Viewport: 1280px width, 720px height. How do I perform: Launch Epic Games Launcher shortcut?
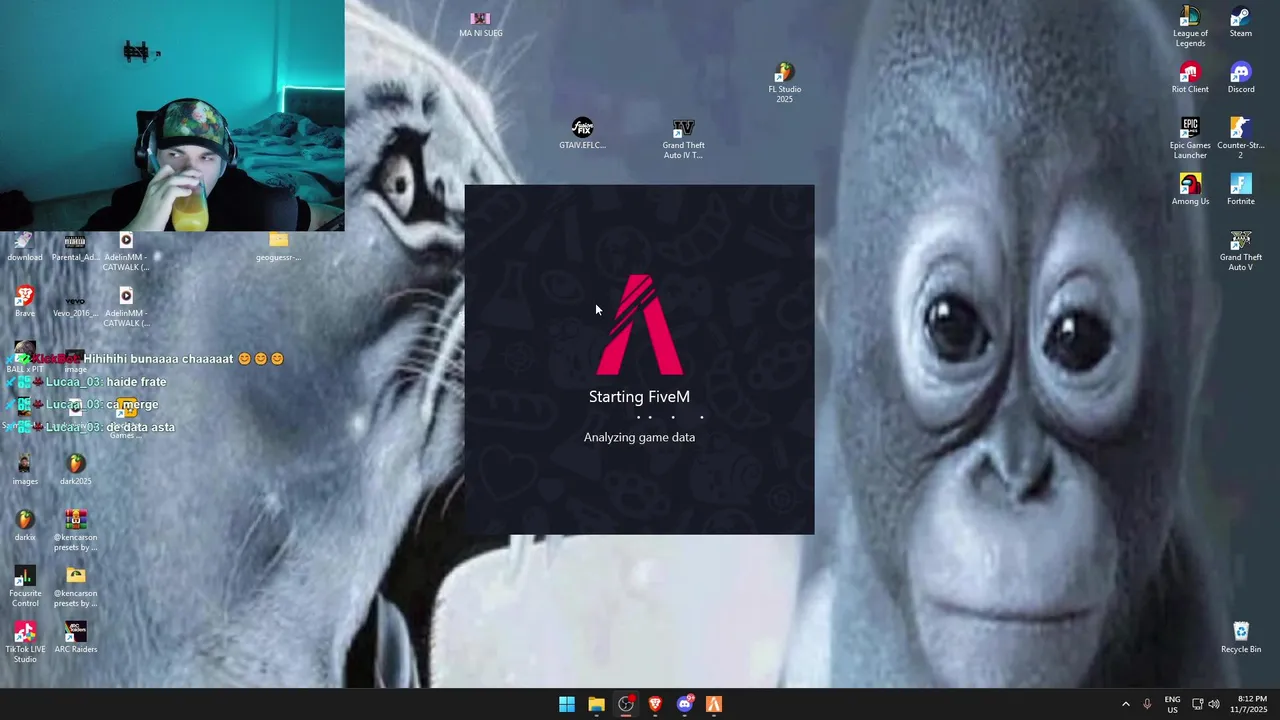pos(1190,138)
